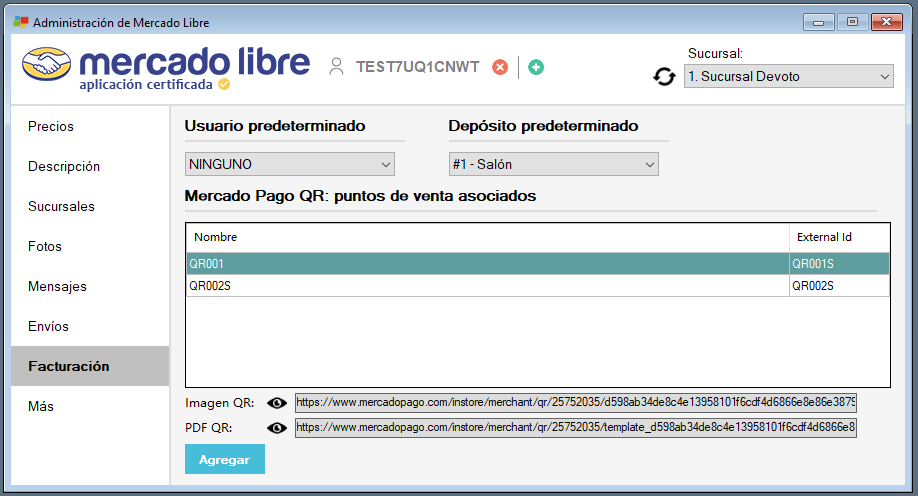Click the External Id column header

(x=839, y=237)
